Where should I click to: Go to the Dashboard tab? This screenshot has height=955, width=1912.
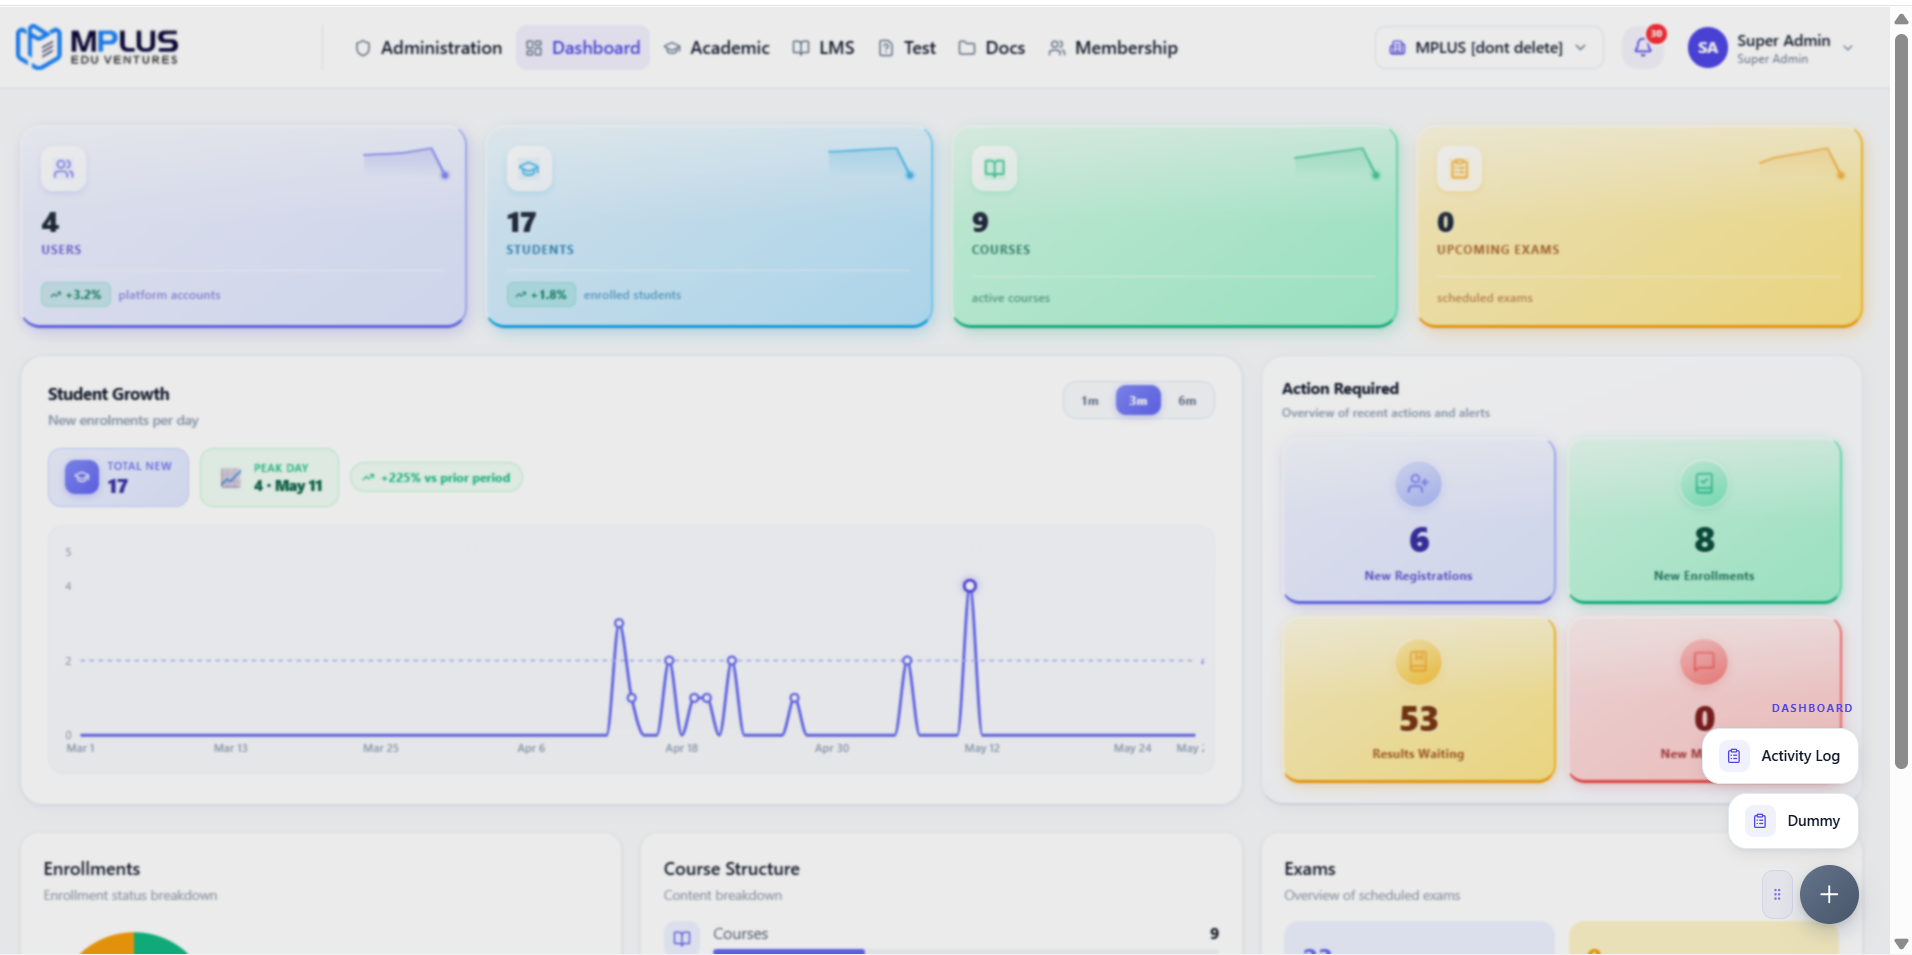[x=583, y=48]
